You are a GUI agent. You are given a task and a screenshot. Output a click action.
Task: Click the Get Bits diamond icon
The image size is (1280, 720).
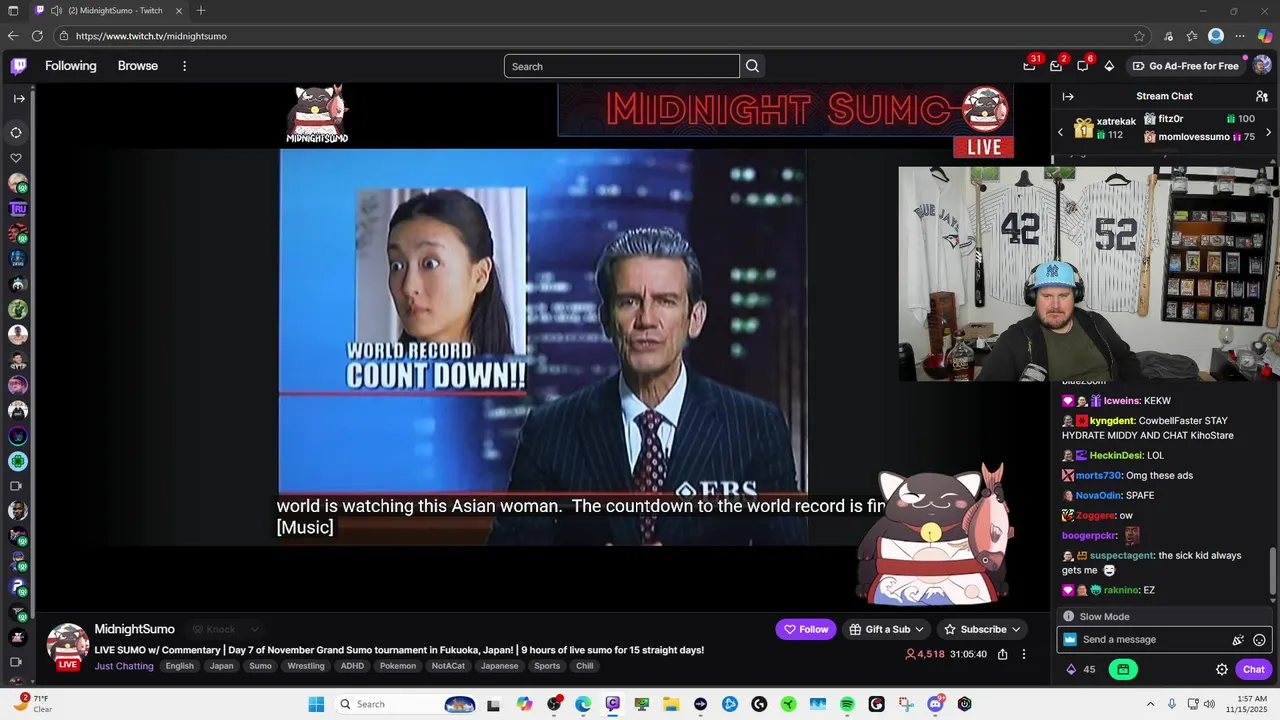click(x=1109, y=66)
